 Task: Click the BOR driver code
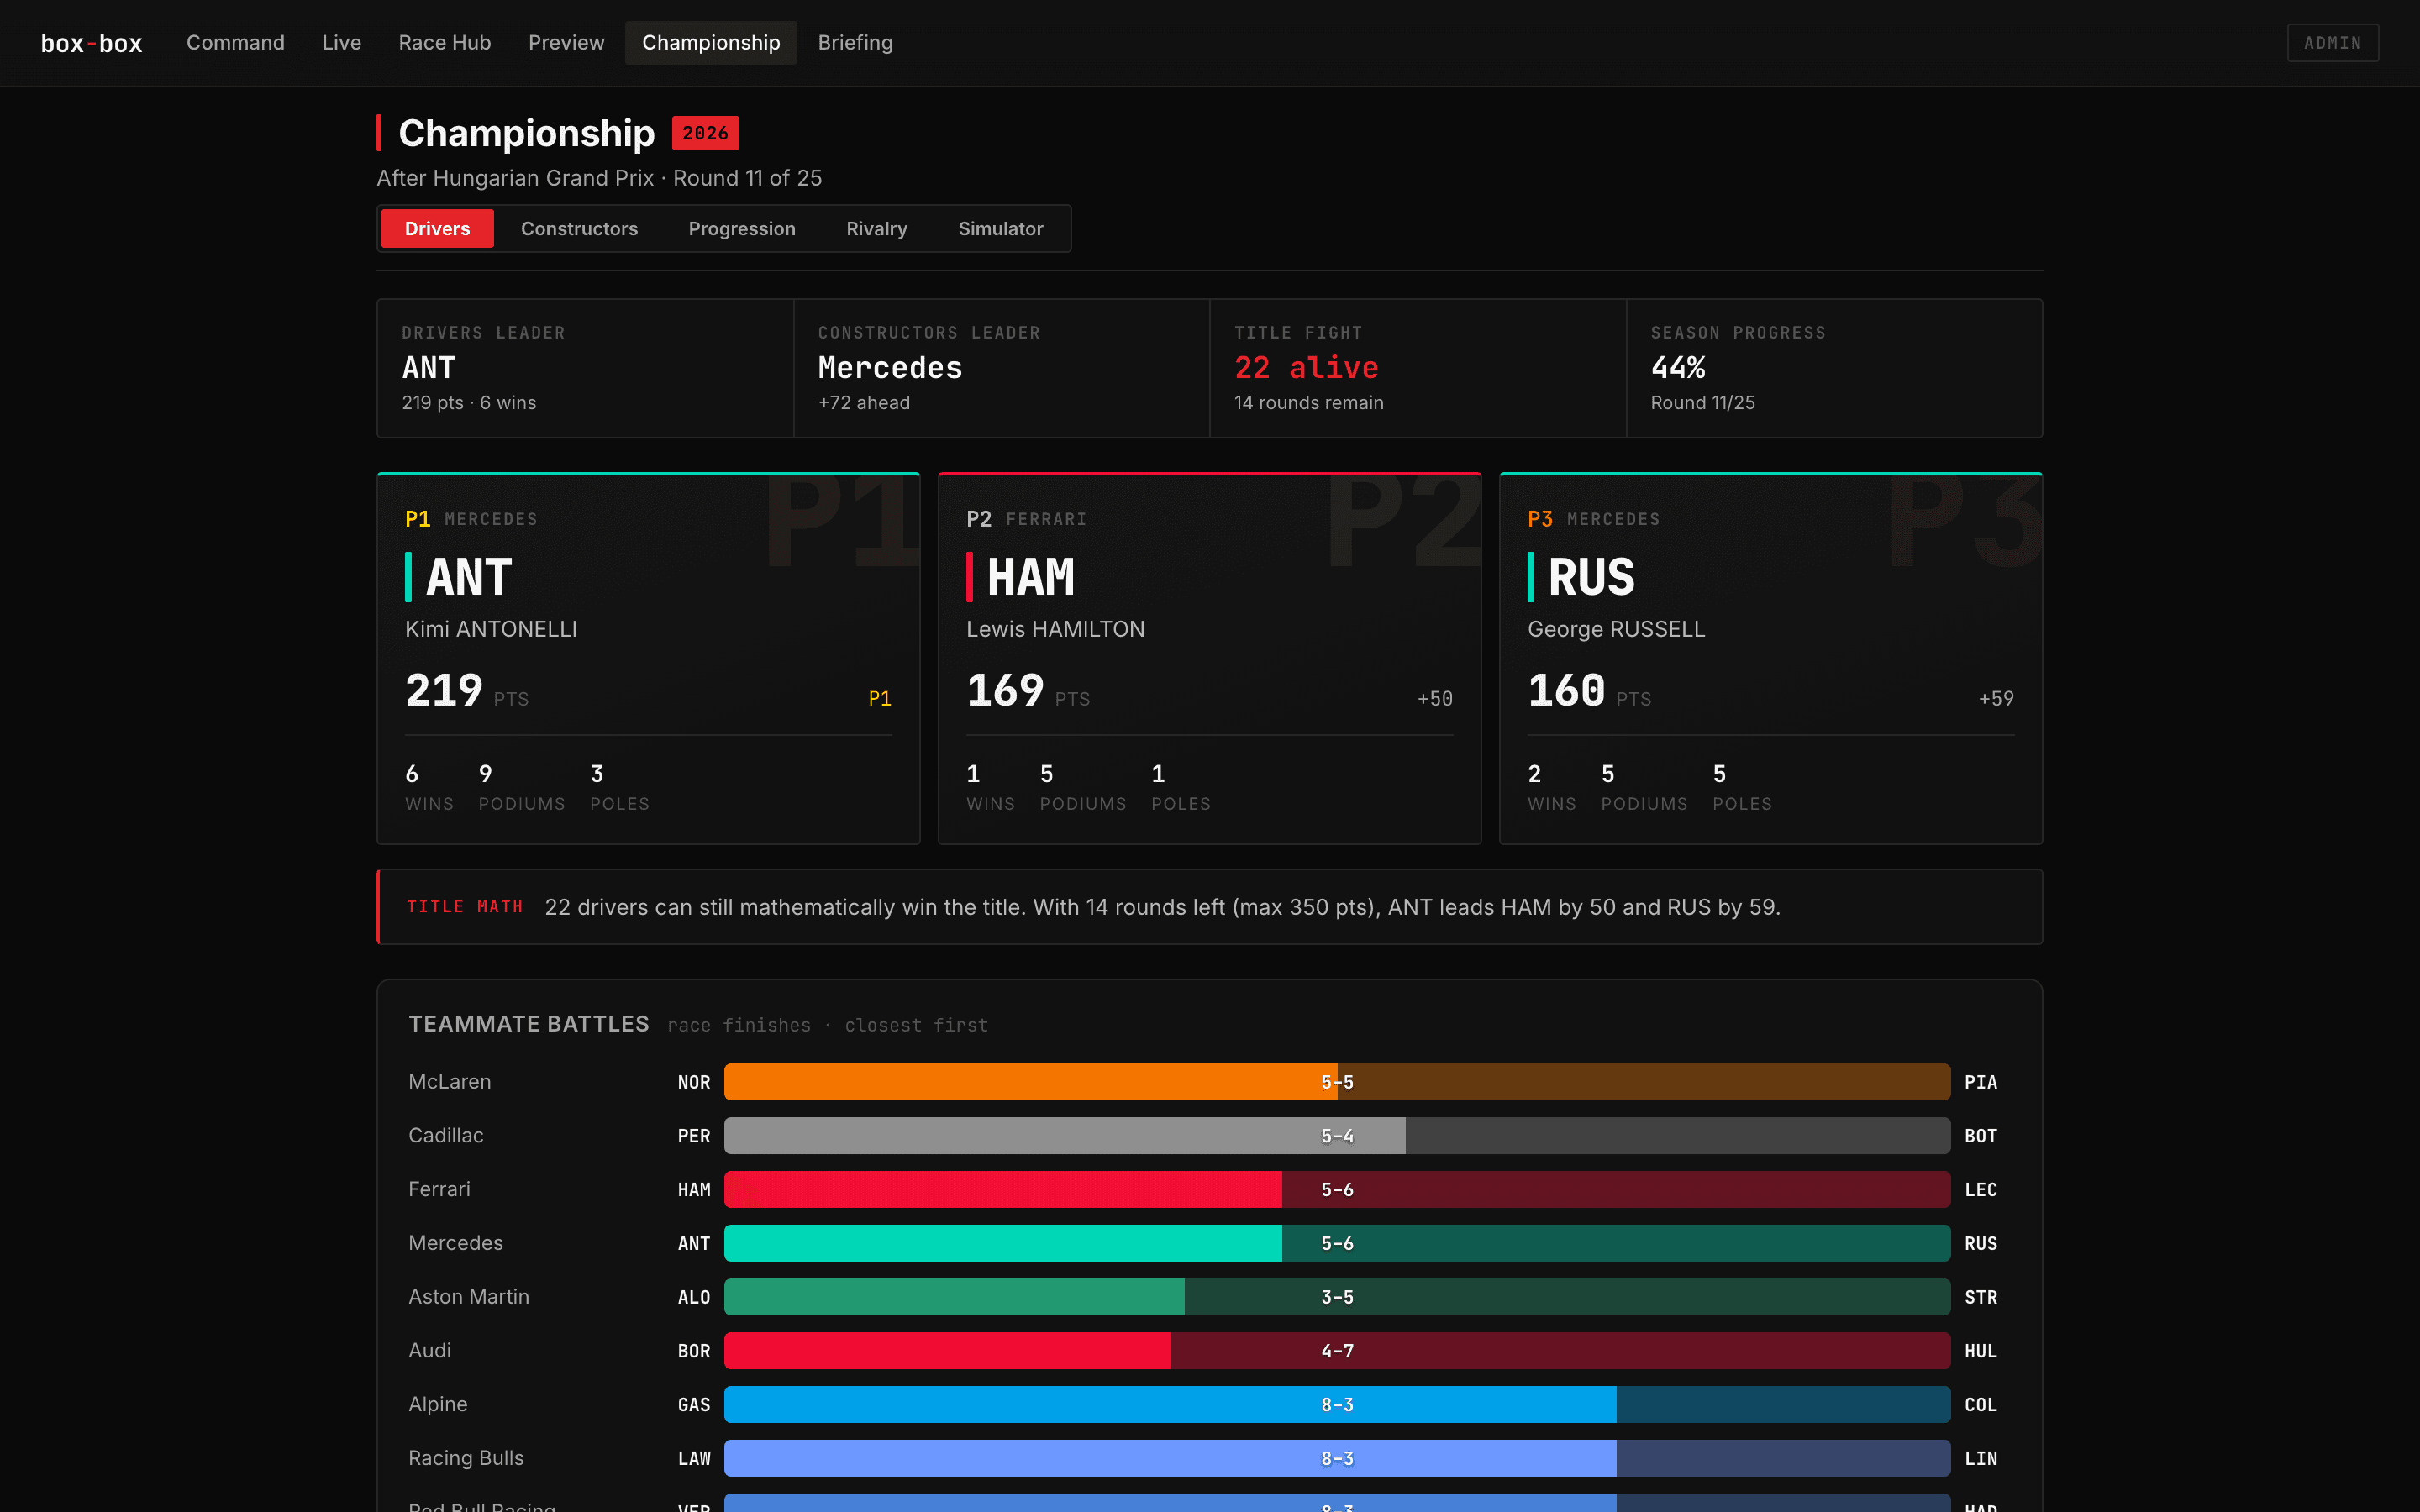click(694, 1352)
